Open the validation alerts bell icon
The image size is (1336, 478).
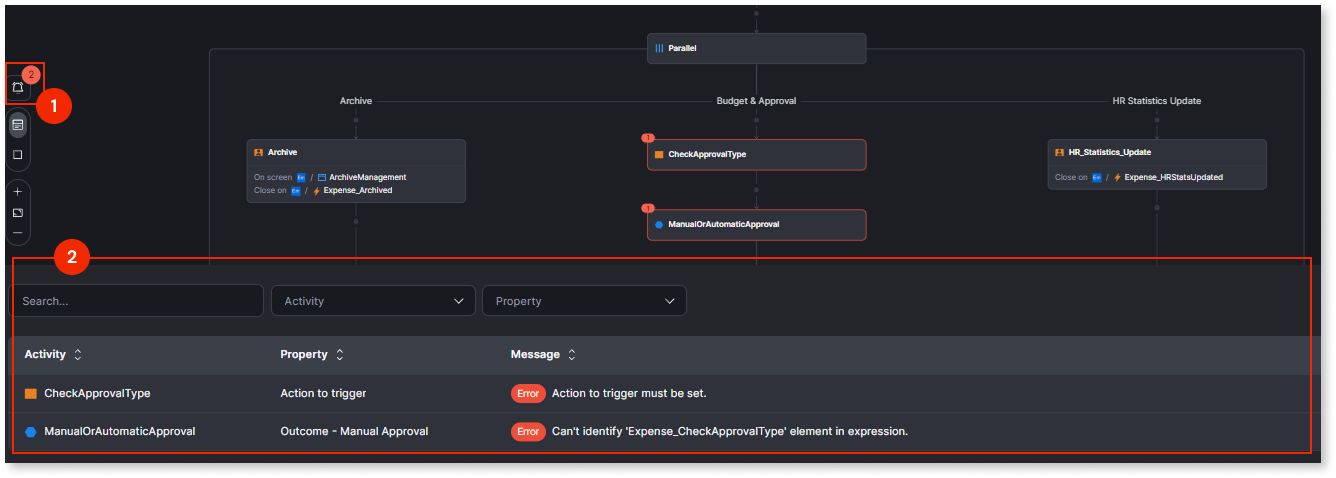[x=18, y=88]
